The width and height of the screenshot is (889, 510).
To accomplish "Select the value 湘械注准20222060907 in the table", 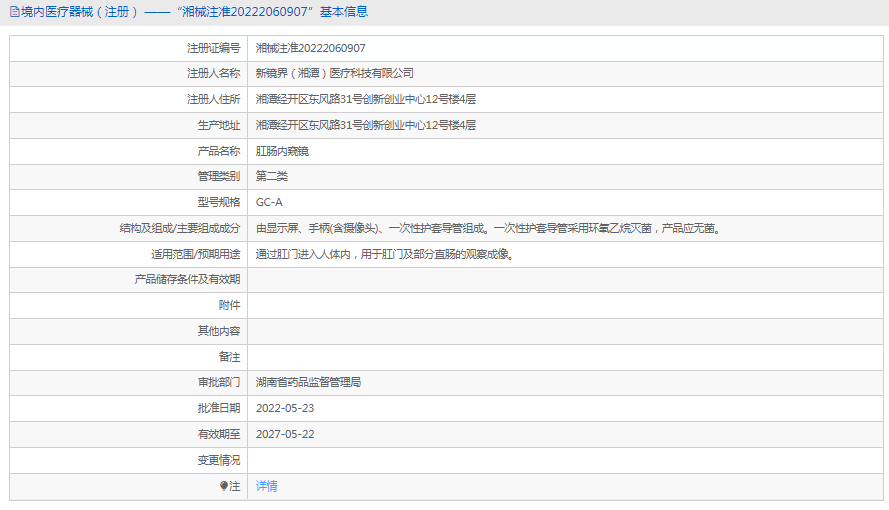I will [x=311, y=48].
